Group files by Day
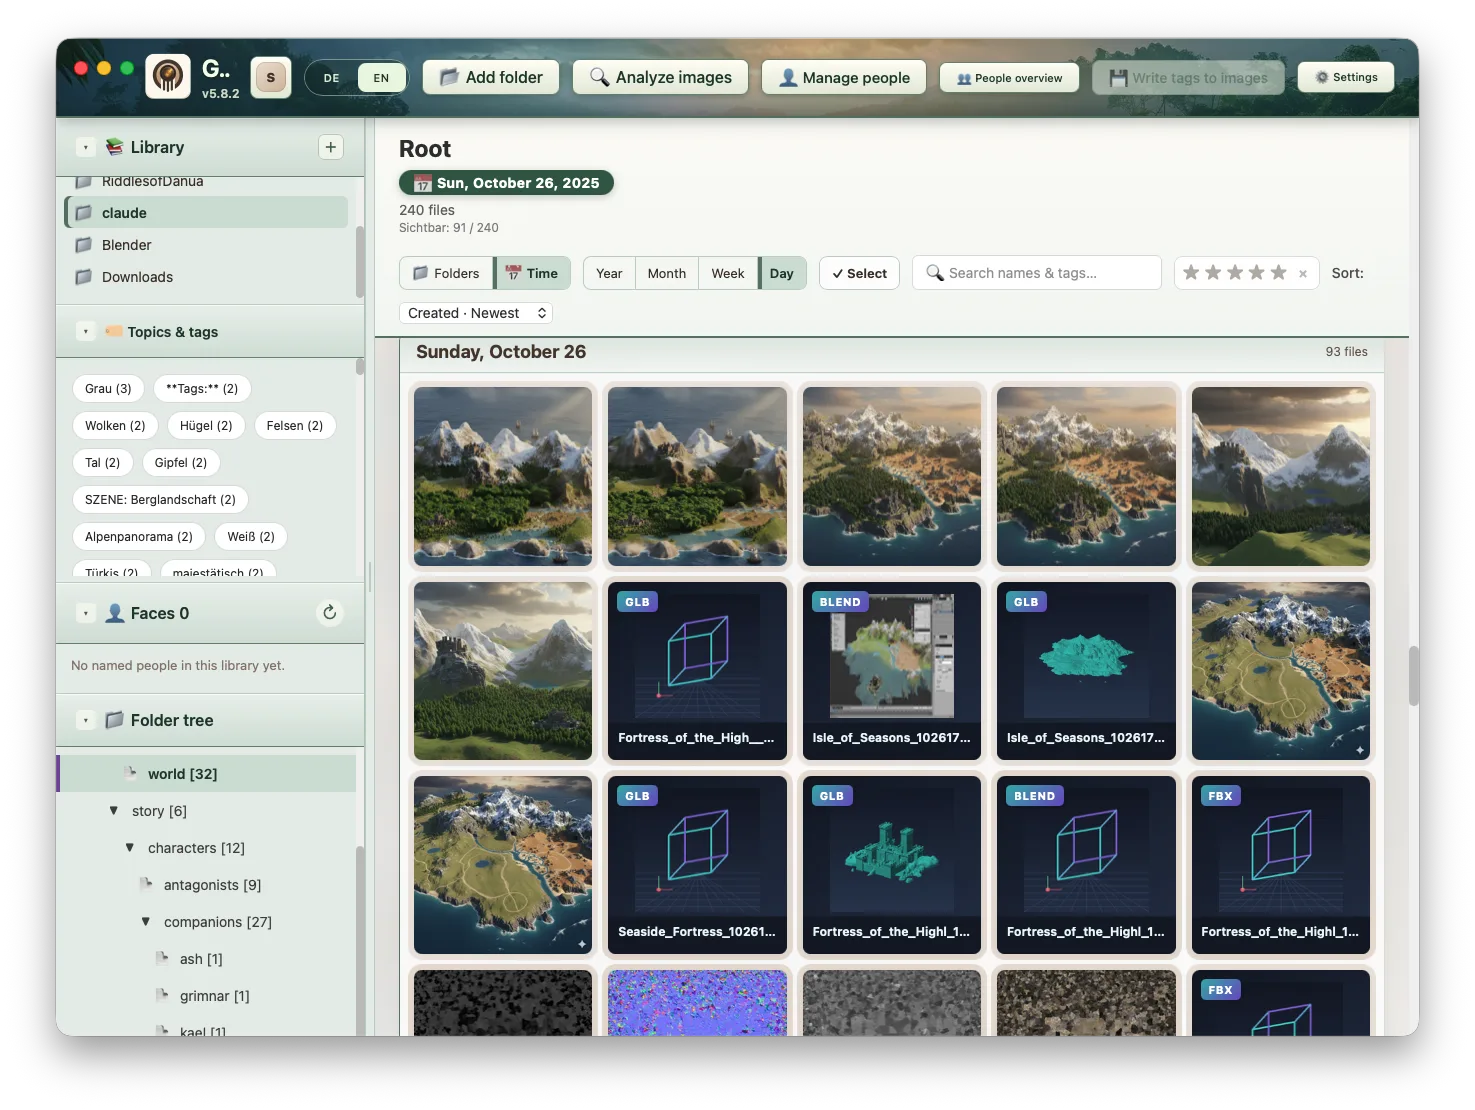This screenshot has width=1475, height=1110. coord(782,273)
